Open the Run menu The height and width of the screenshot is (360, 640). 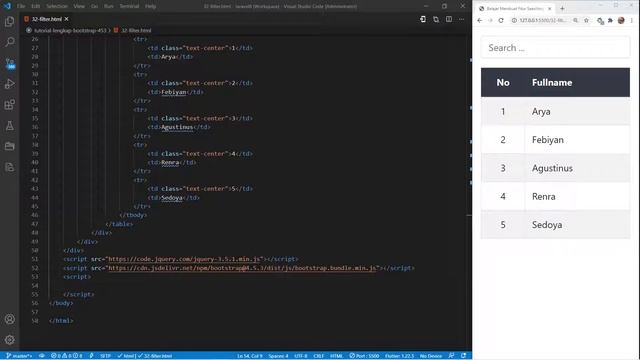(109, 6)
